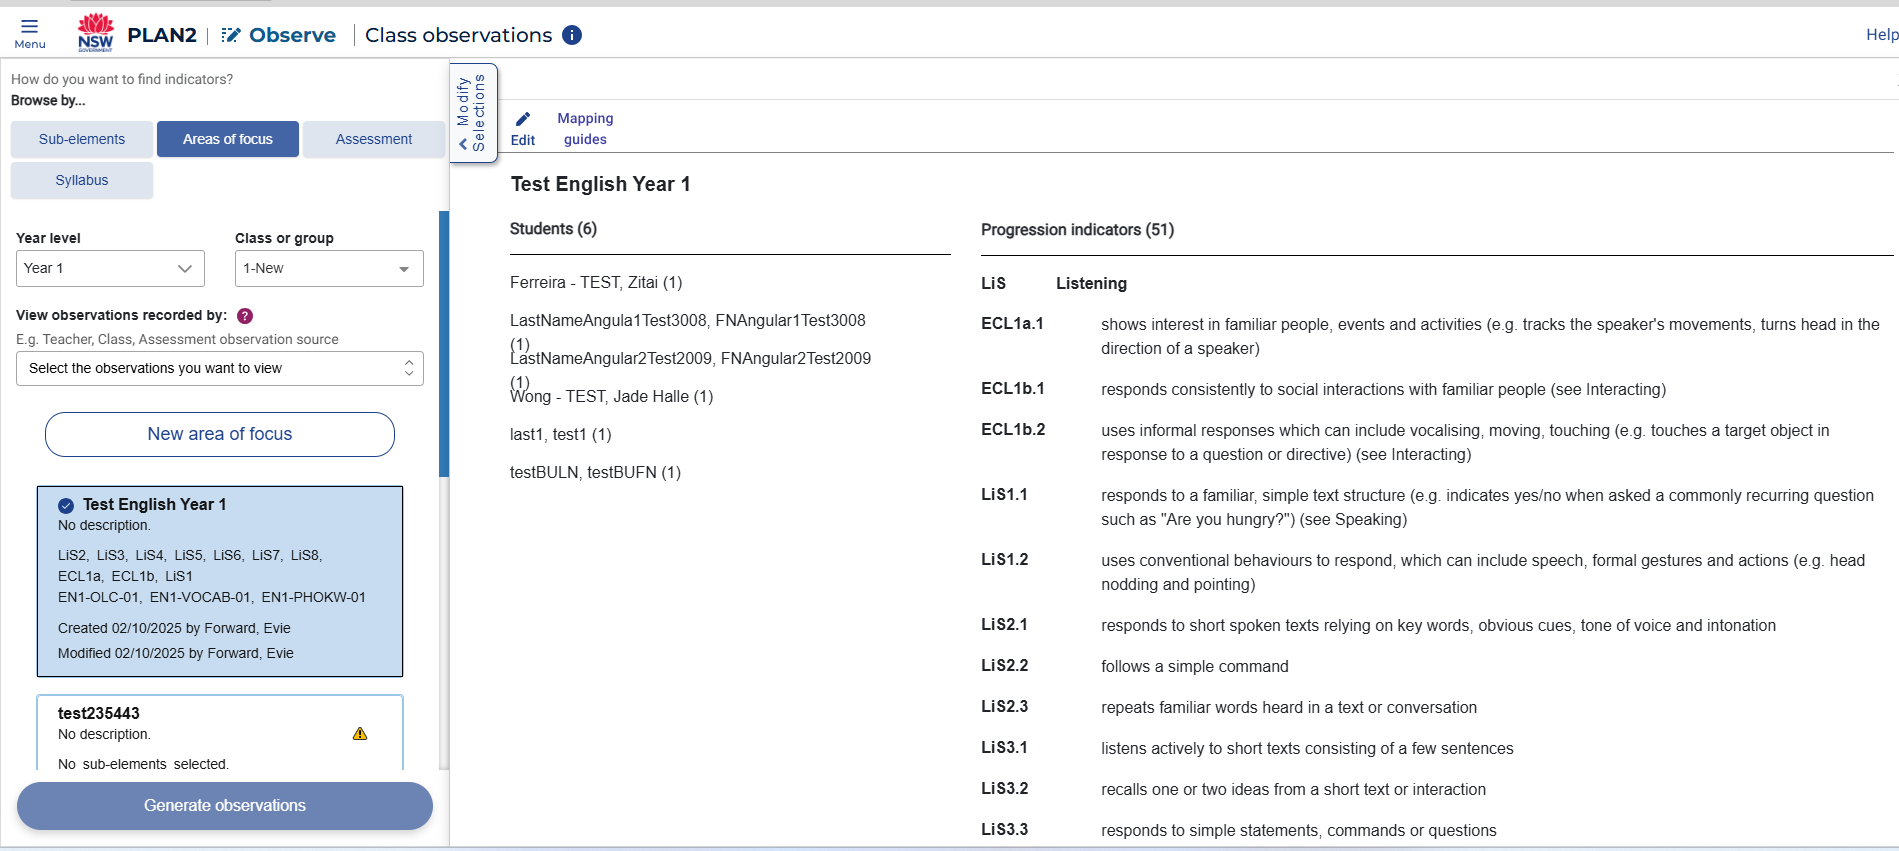Click Progression indicators (51) heading
The width and height of the screenshot is (1899, 851).
(1077, 230)
